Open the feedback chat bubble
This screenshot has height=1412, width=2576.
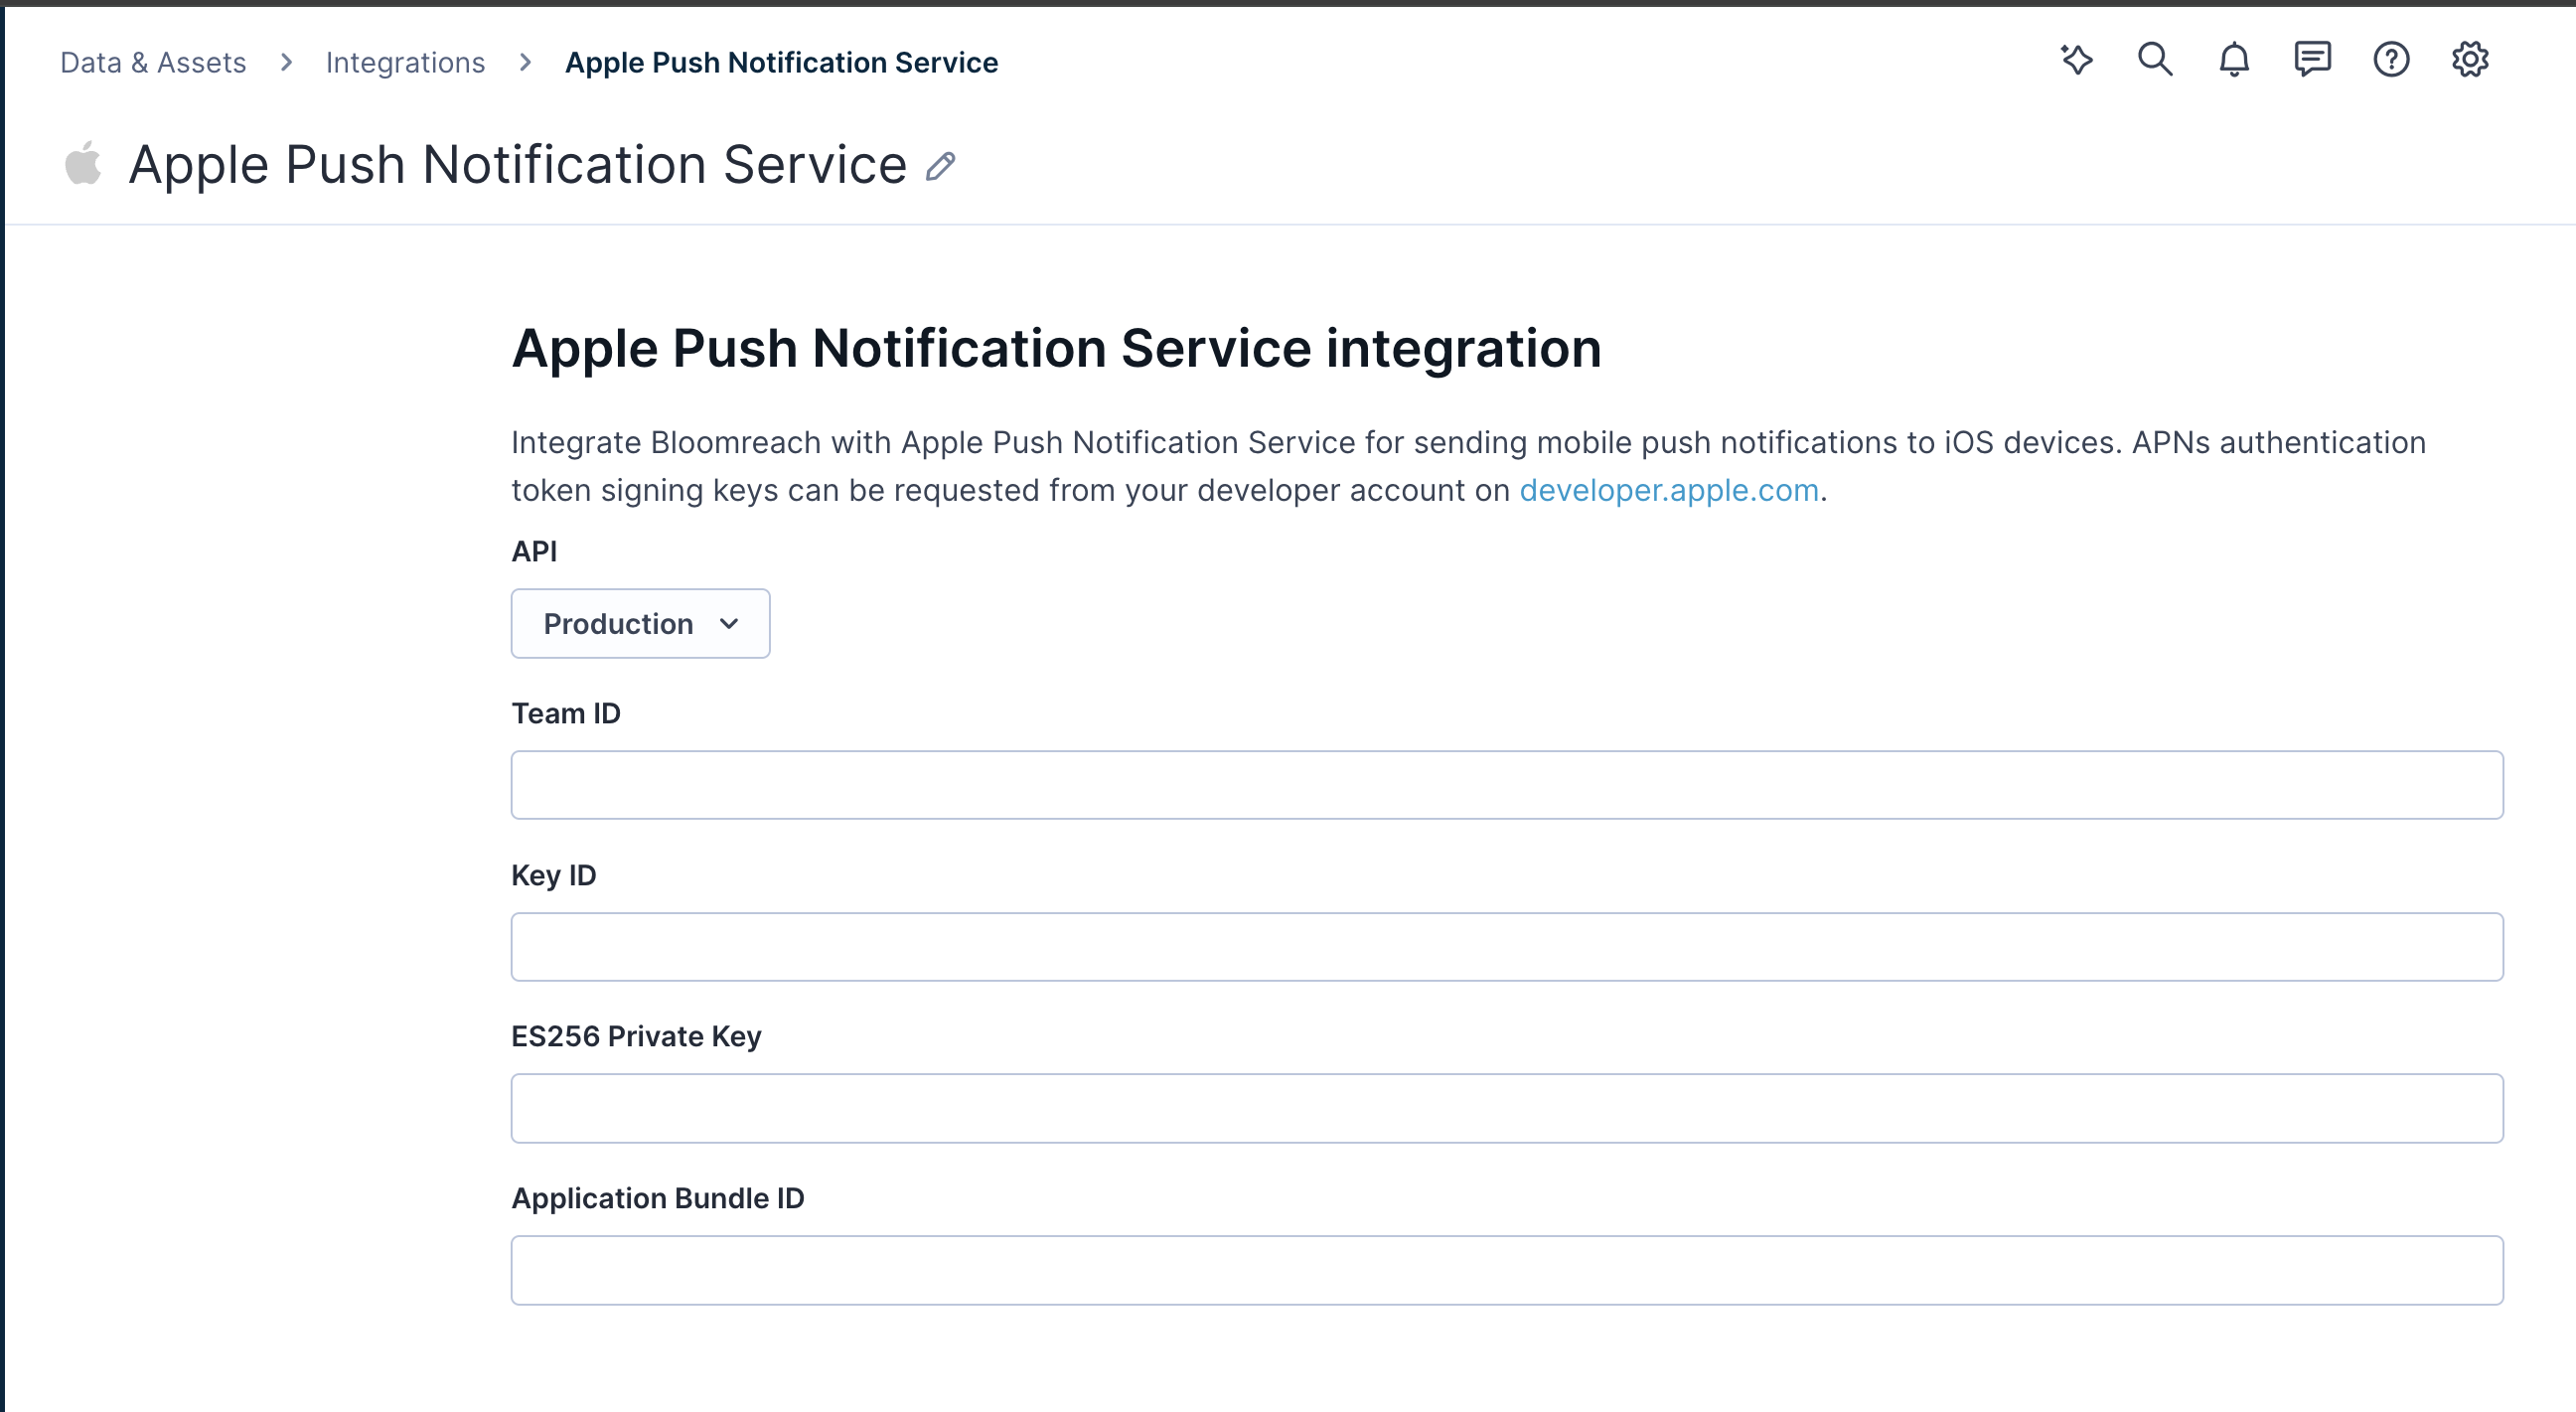(x=2312, y=60)
